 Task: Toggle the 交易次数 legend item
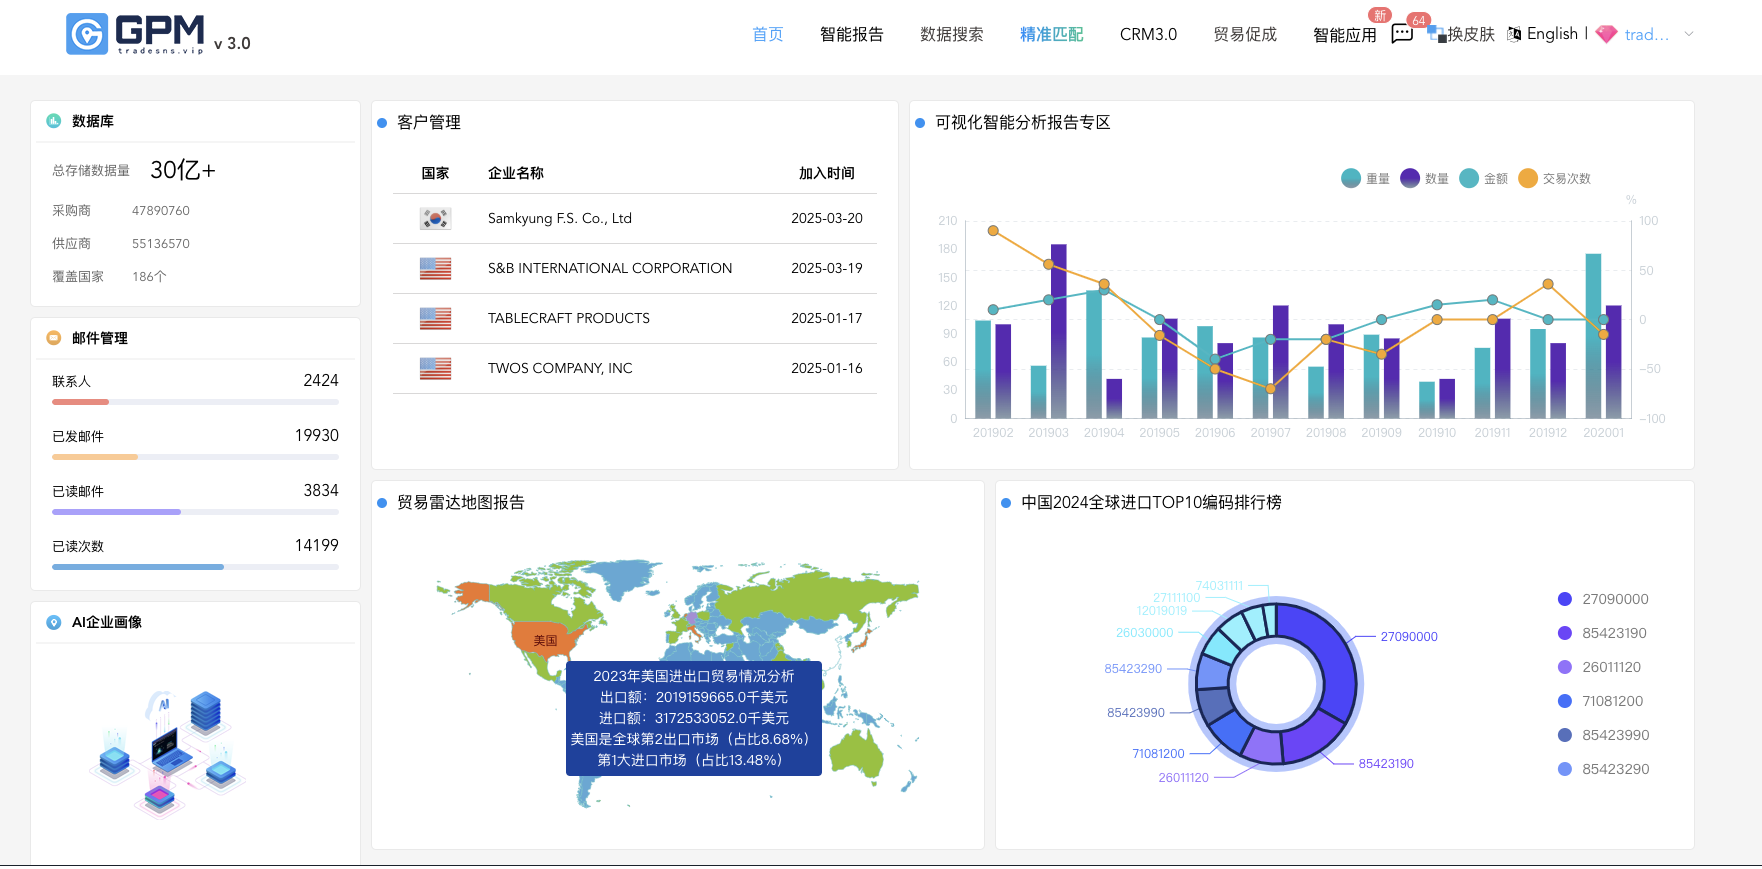tap(1554, 178)
